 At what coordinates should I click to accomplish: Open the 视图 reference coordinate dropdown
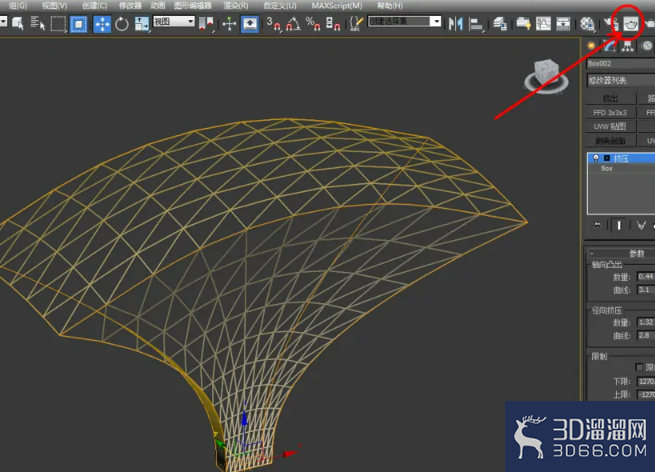174,21
